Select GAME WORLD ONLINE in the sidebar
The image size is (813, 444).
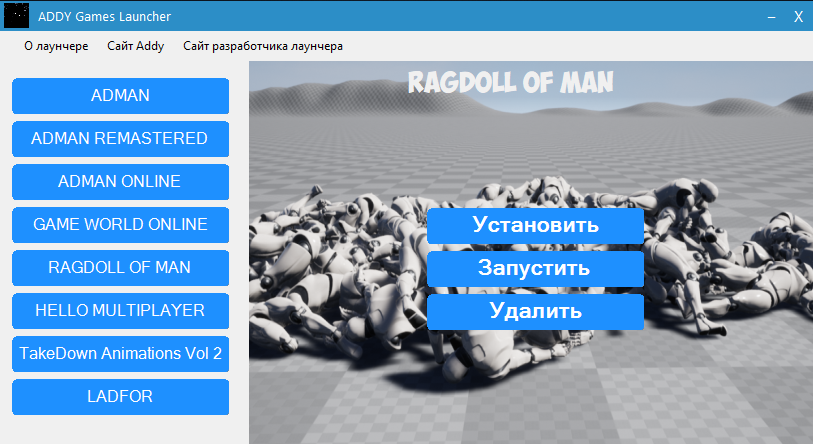120,225
